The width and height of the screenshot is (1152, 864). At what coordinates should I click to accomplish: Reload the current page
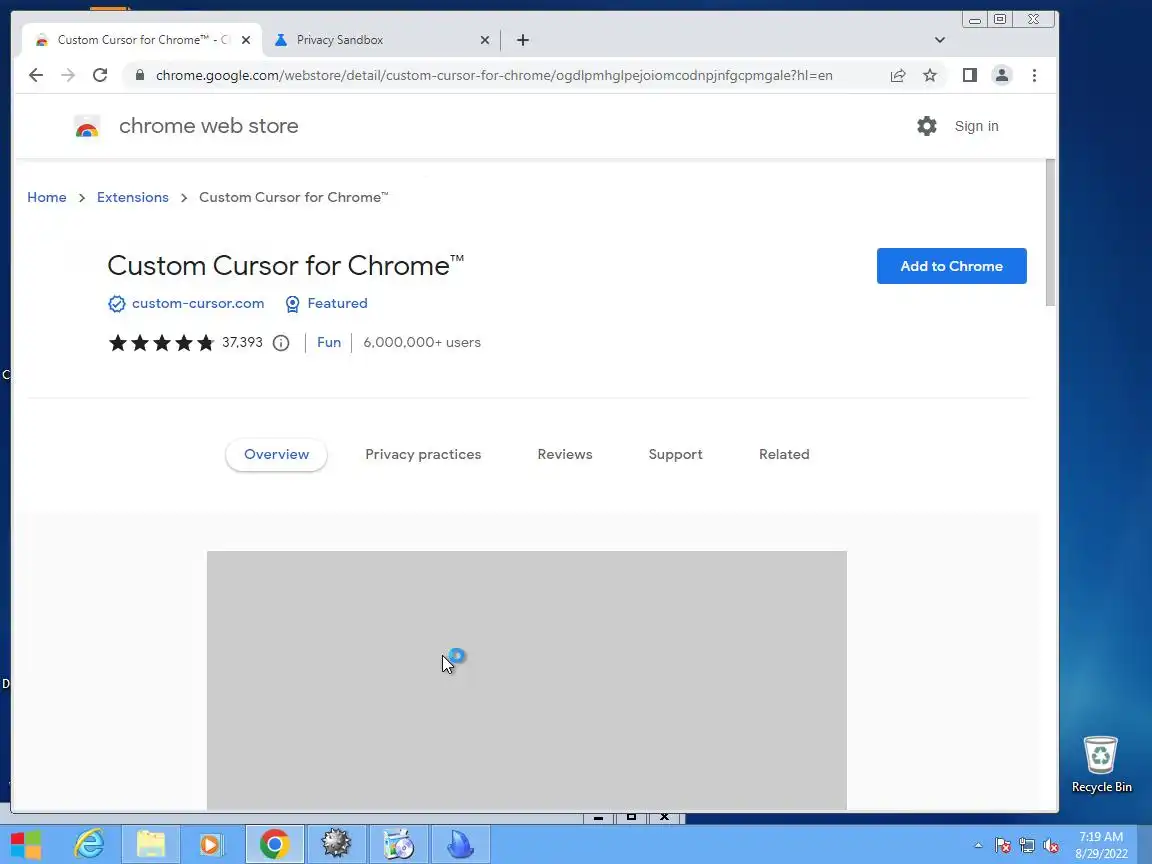[100, 75]
